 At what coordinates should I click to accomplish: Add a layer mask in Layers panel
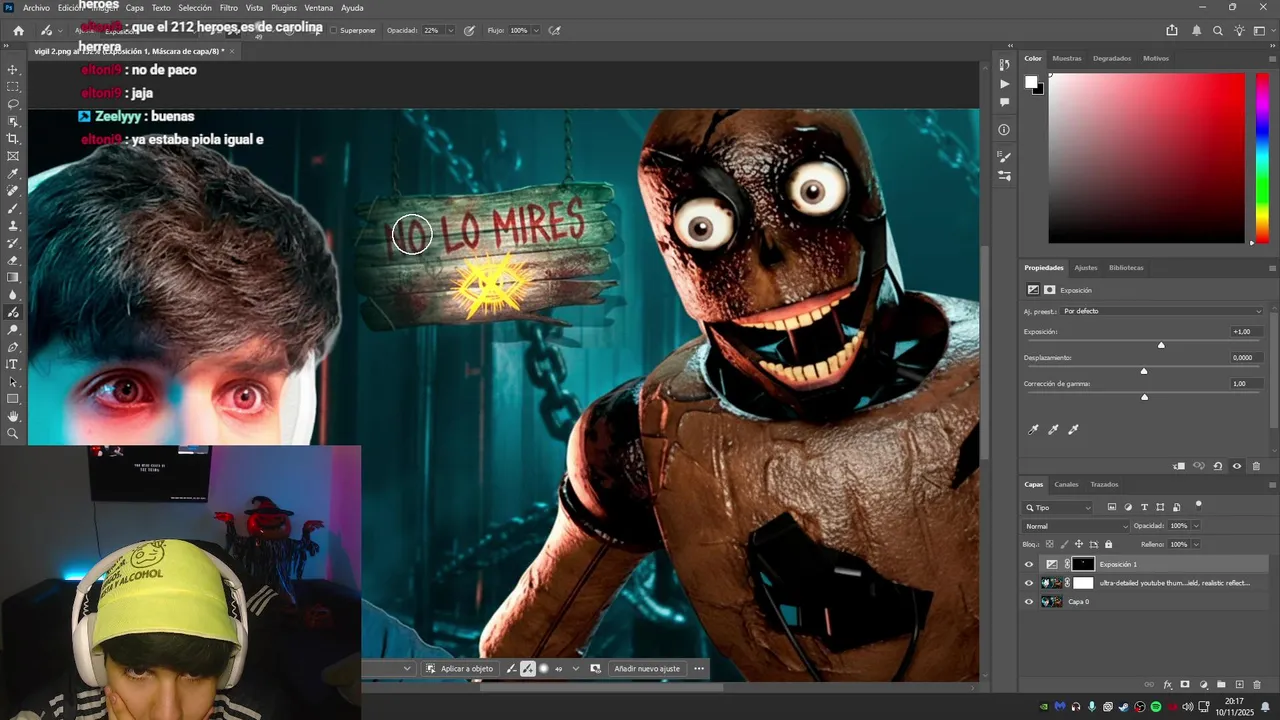(1185, 685)
